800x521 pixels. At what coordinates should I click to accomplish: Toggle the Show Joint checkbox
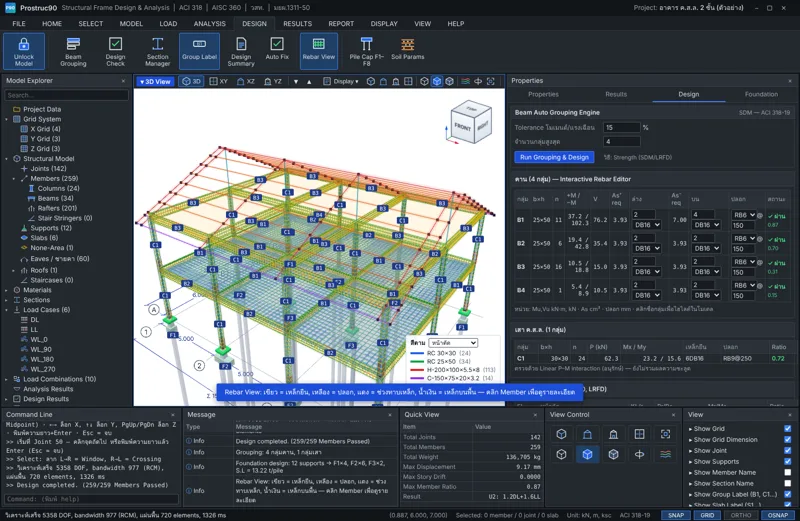tap(788, 451)
